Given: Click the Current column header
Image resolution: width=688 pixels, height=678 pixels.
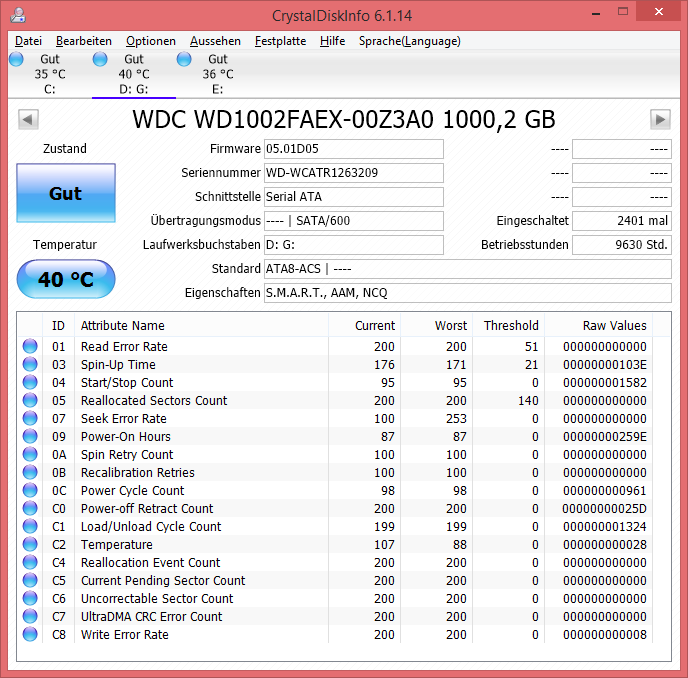Looking at the screenshot, I should 364,326.
